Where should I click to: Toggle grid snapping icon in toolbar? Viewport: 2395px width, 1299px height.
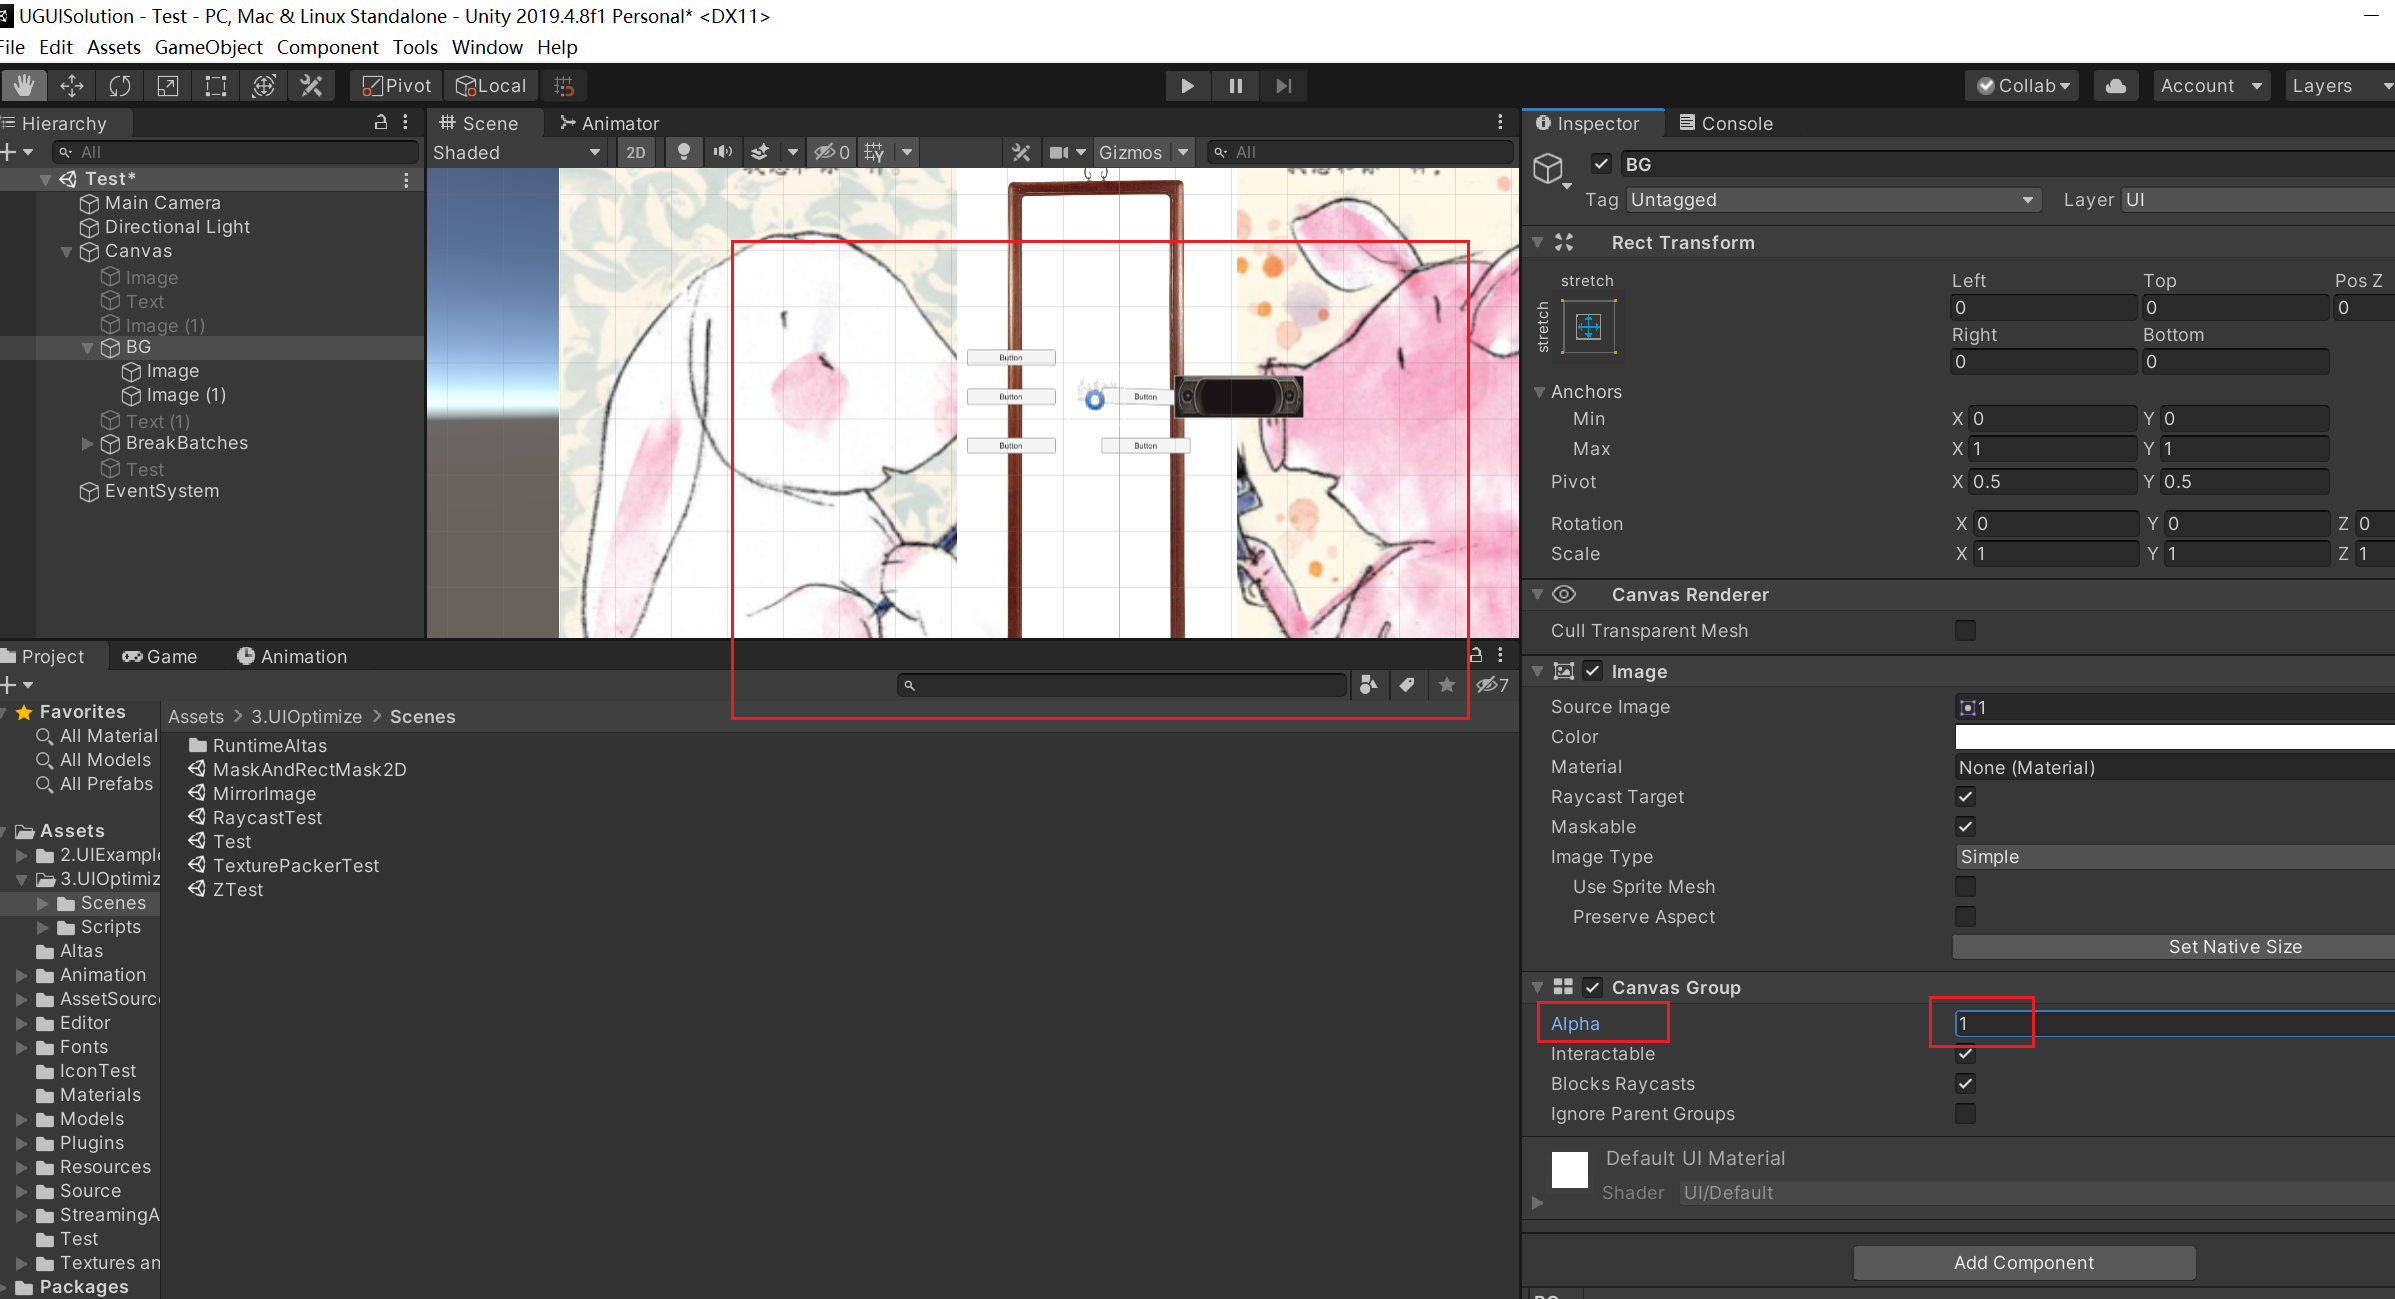point(564,86)
